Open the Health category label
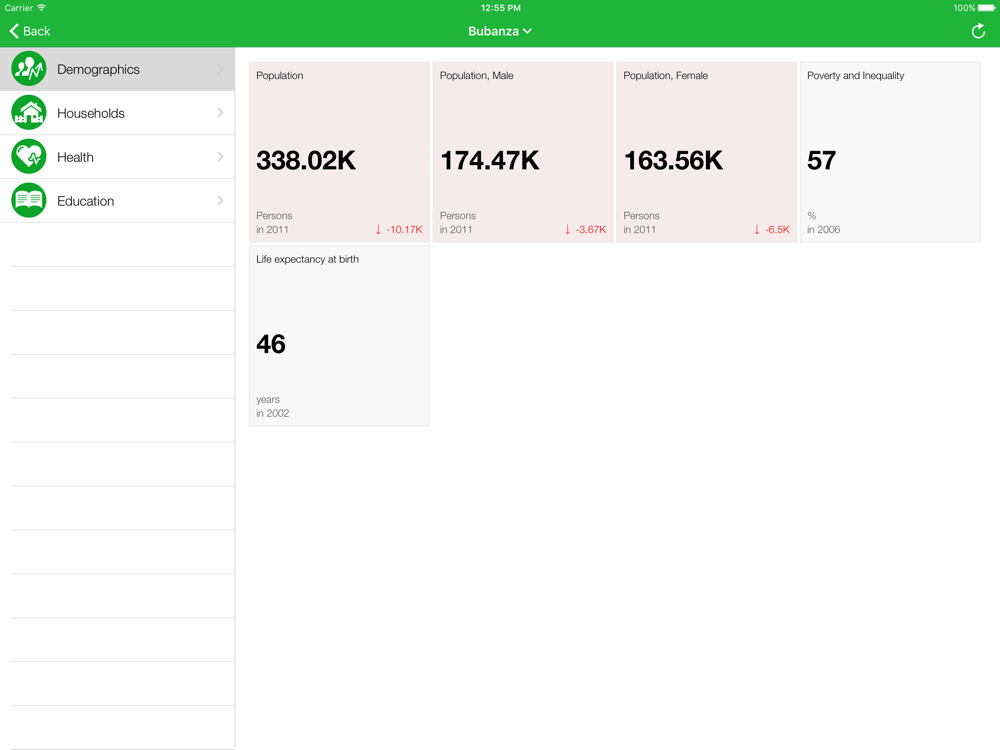 [x=75, y=157]
